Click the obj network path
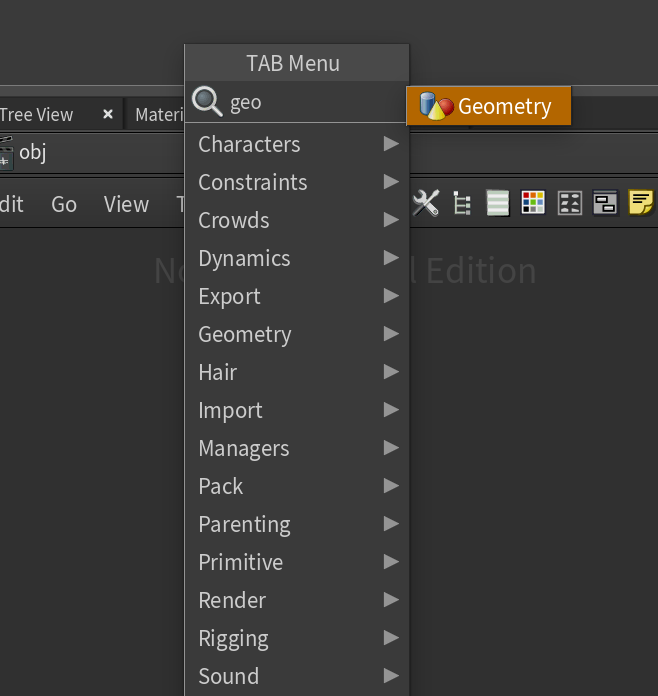The width and height of the screenshot is (658, 696). [x=32, y=152]
